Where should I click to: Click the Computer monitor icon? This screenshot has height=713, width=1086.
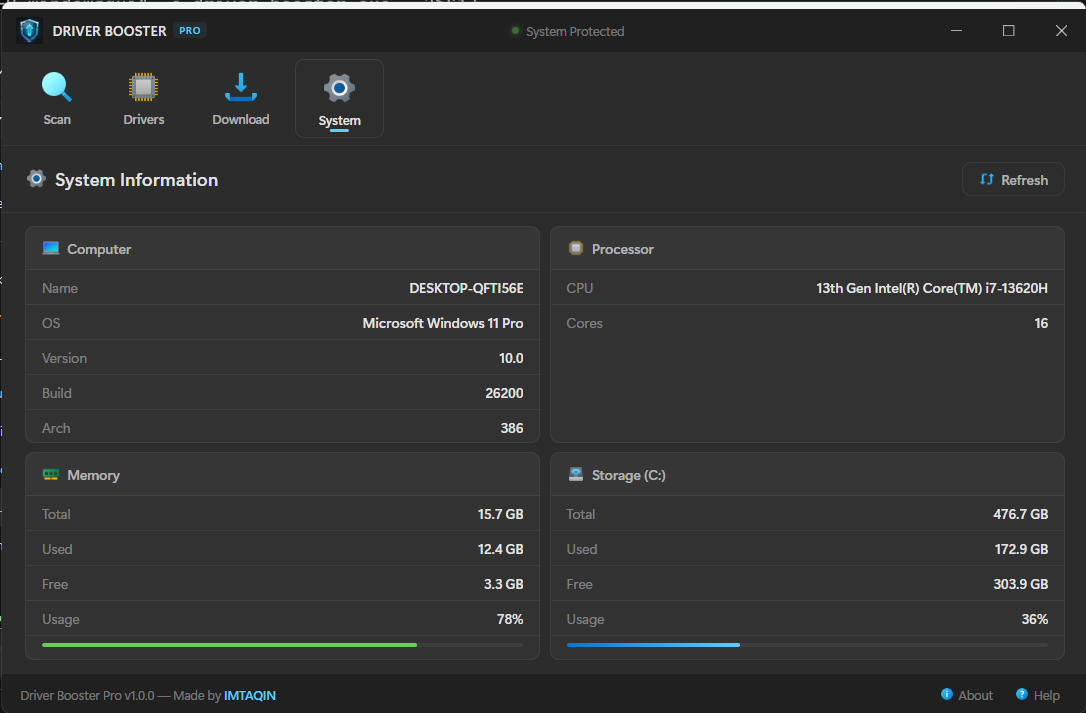pyautogui.click(x=51, y=249)
